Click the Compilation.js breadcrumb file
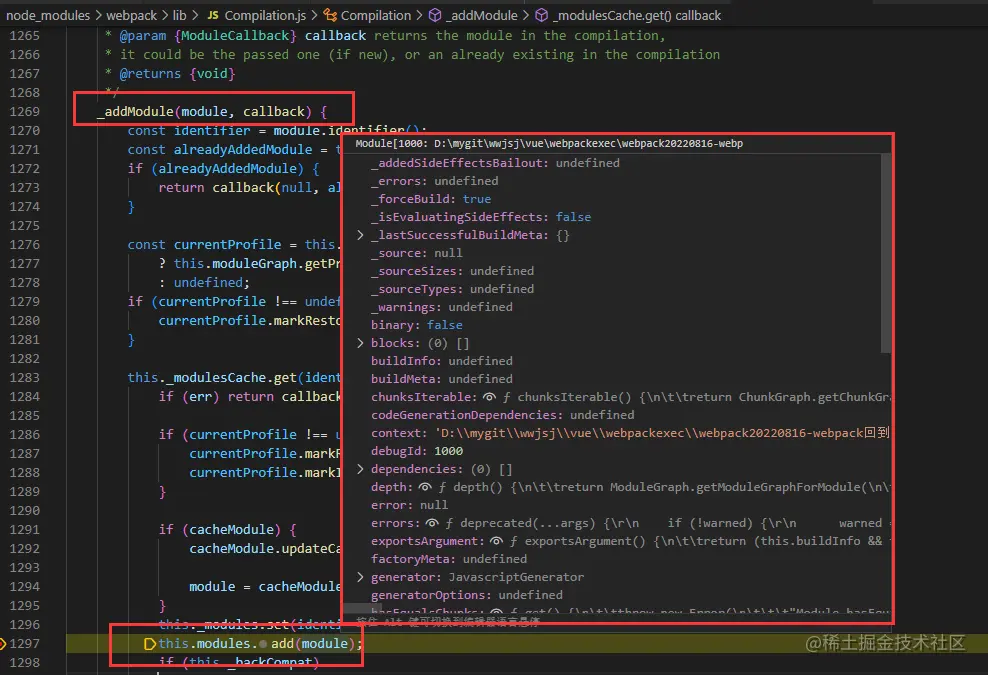 pyautogui.click(x=265, y=15)
